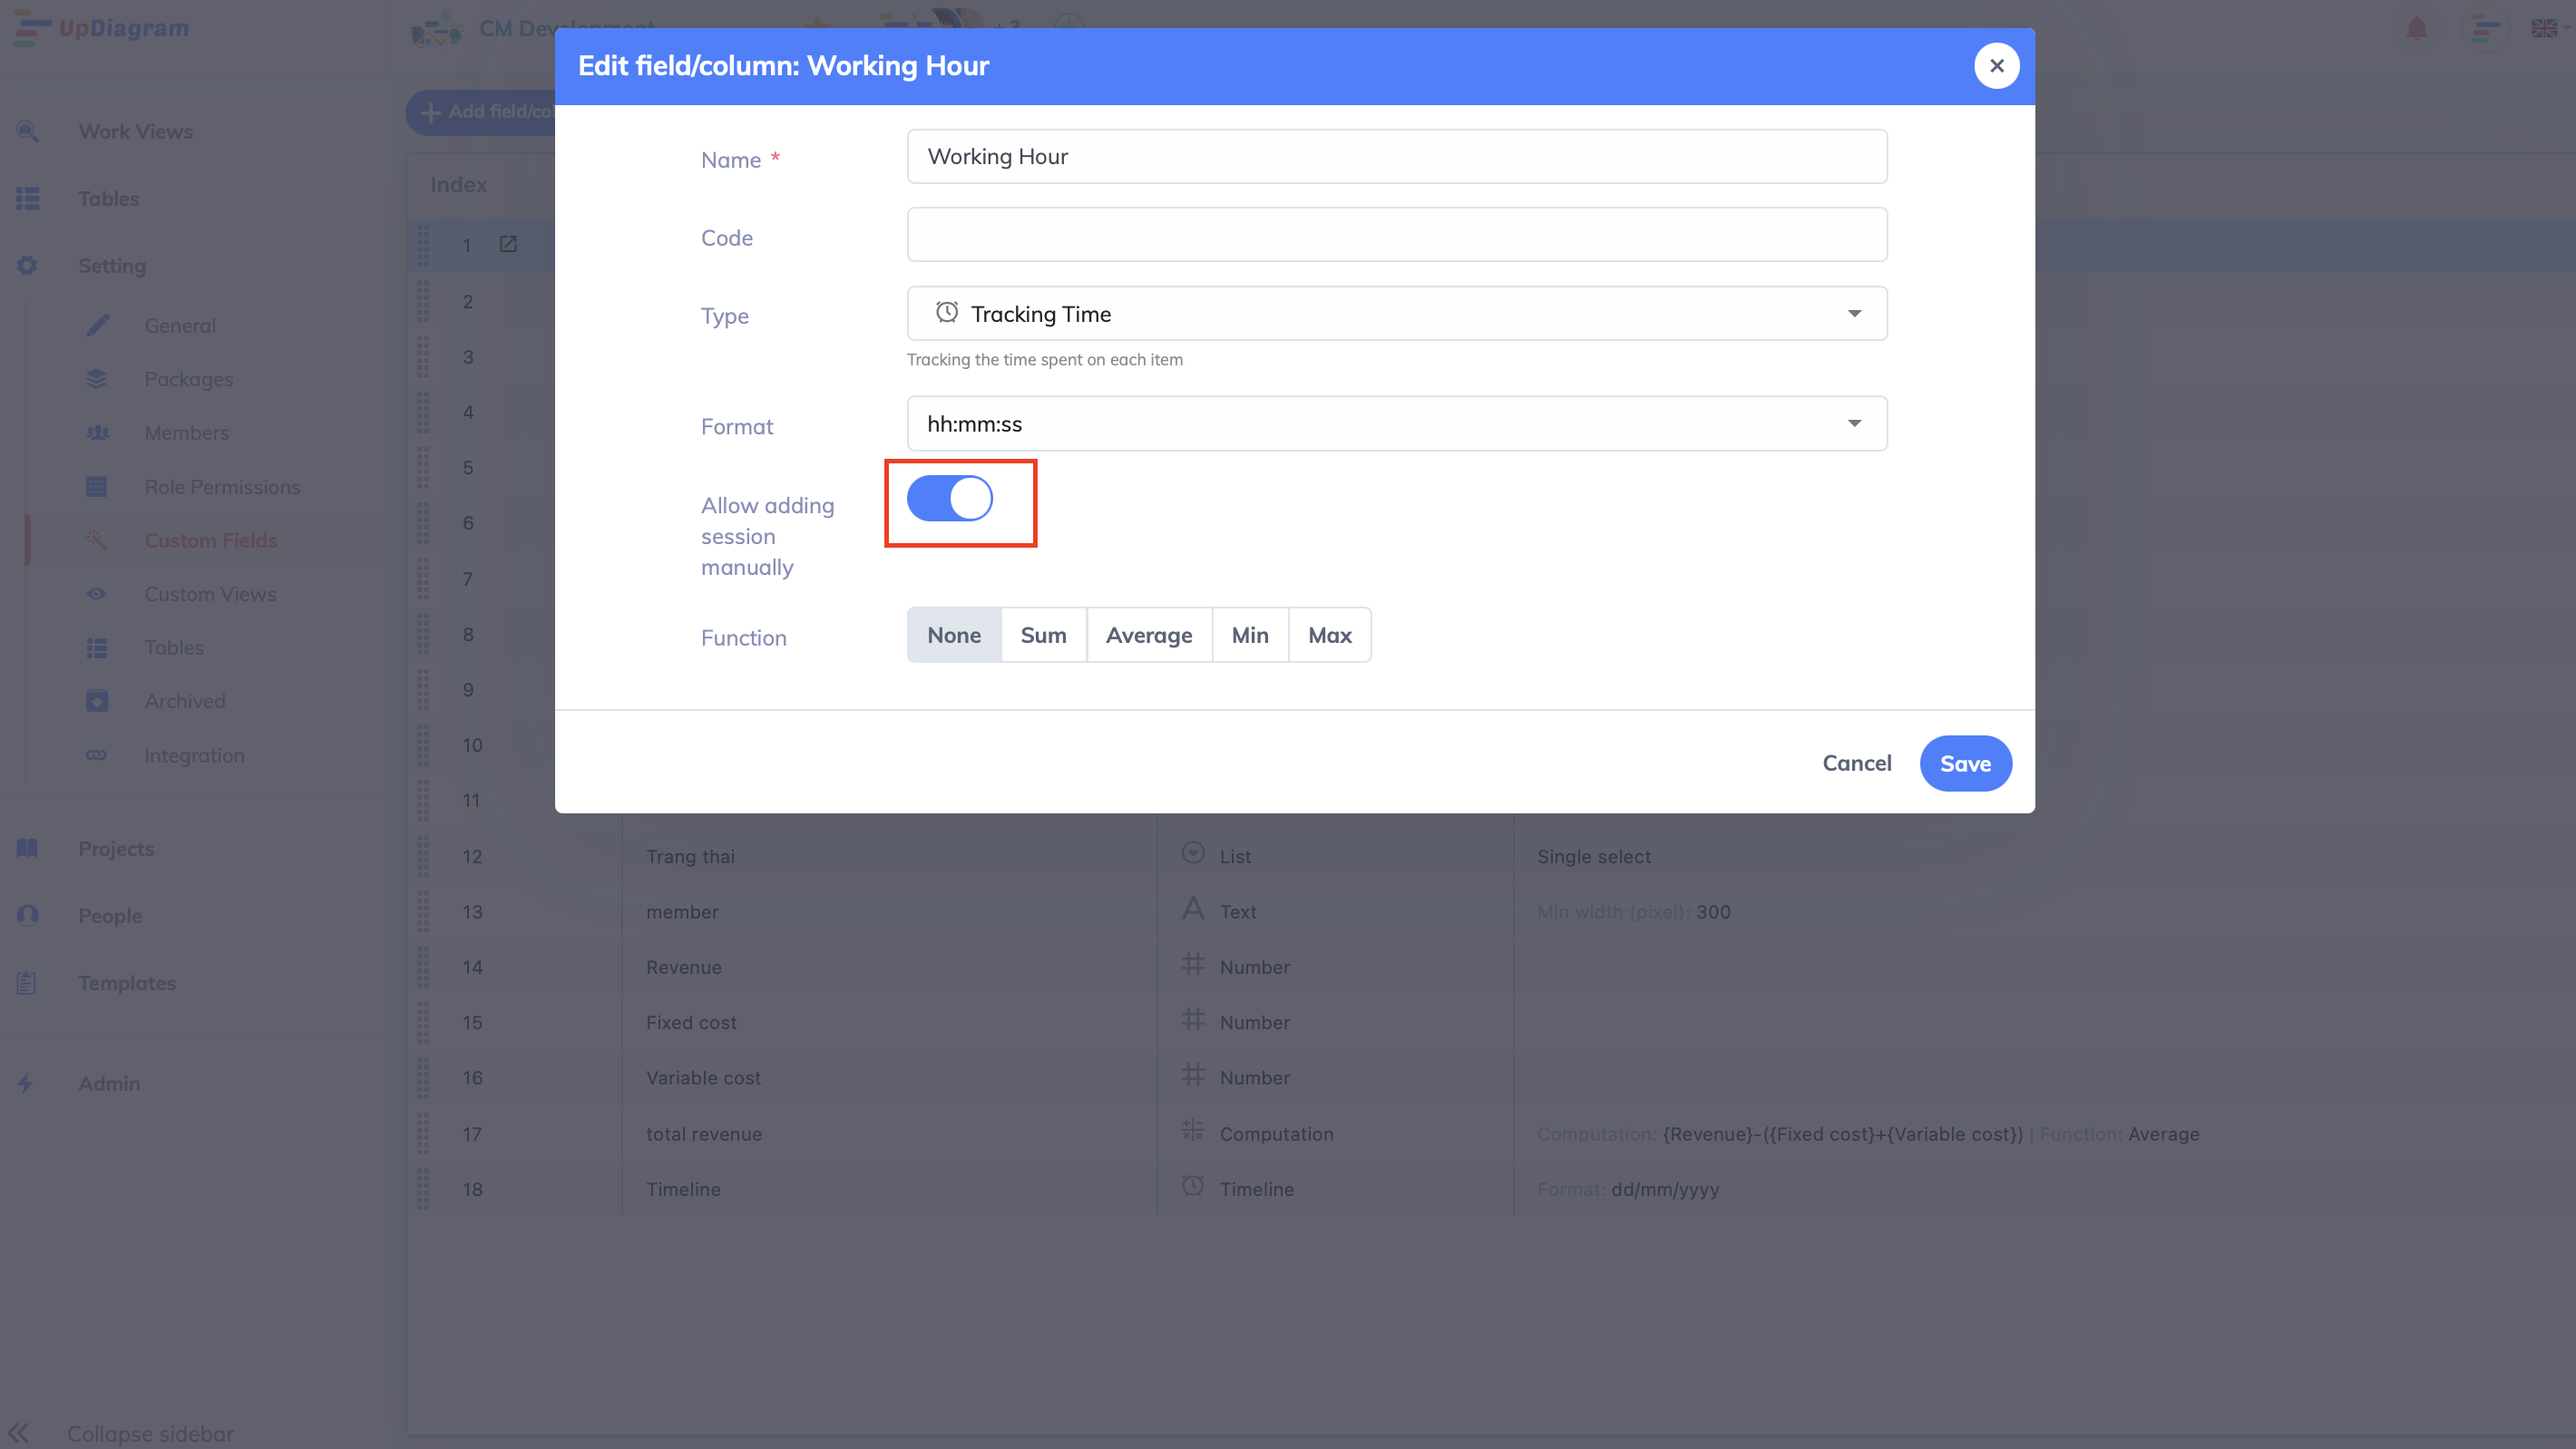Select the Max function option
Screen dimensions: 2576x1449
[1330, 635]
